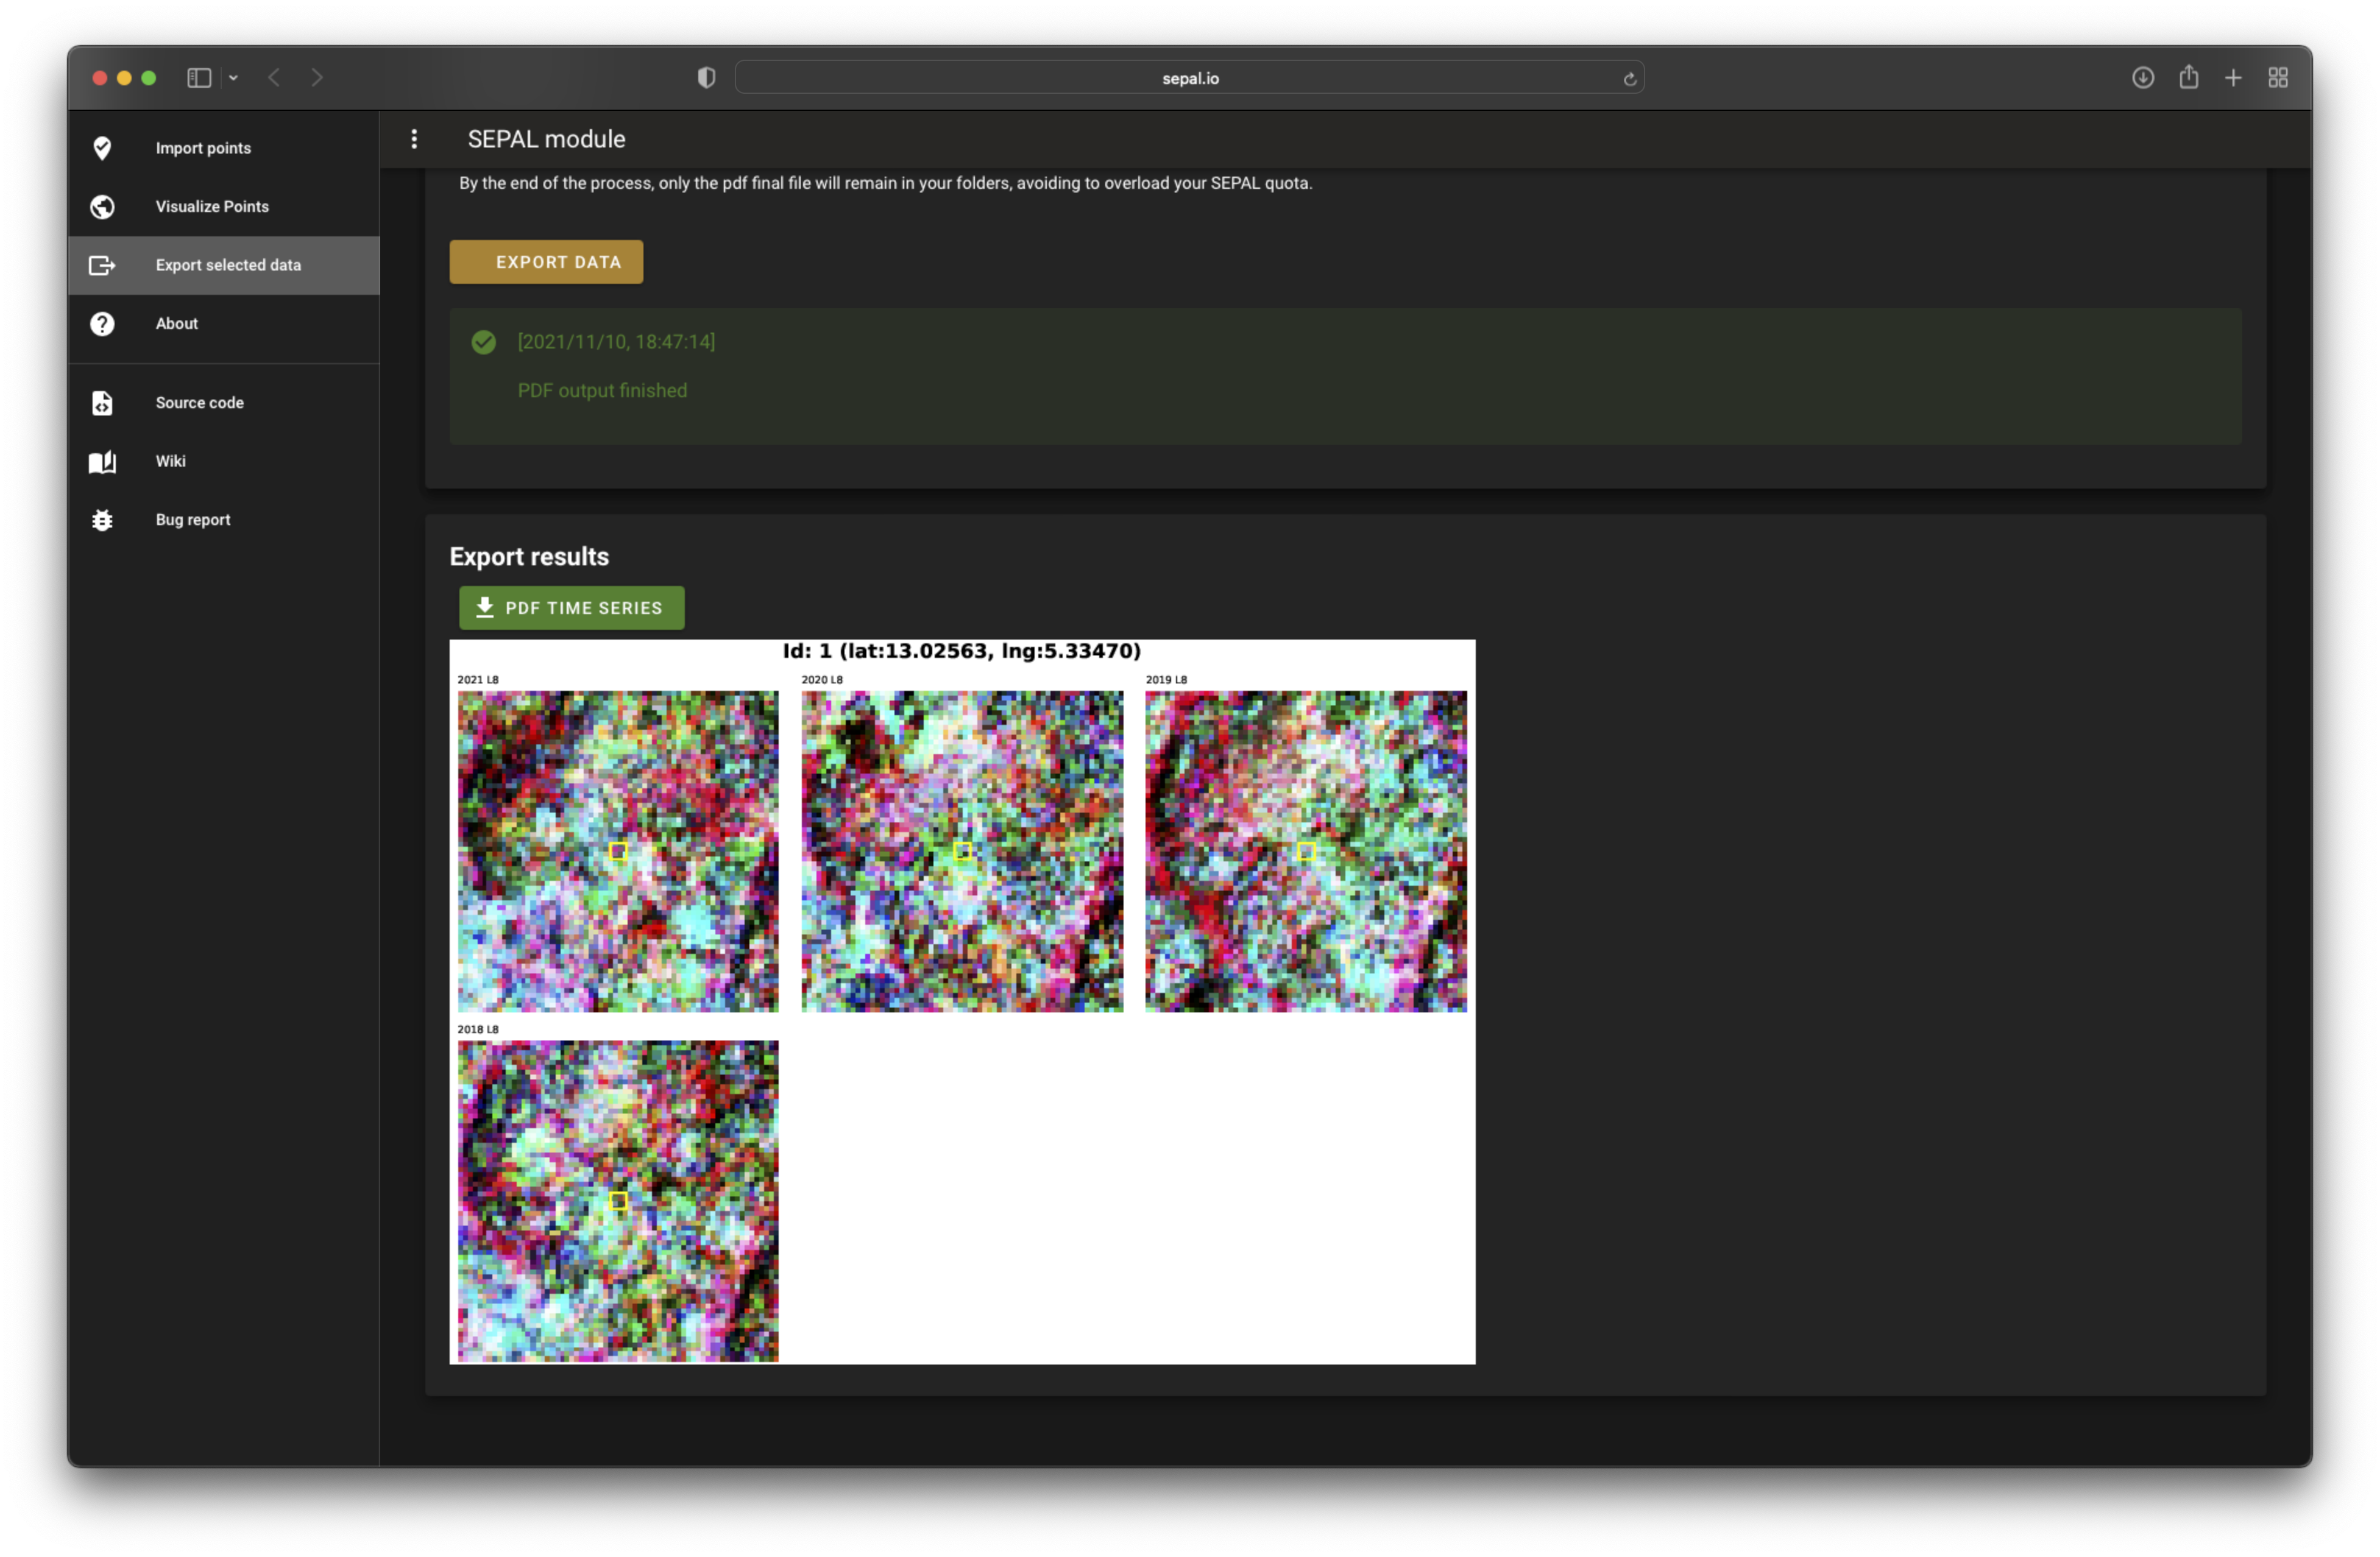The width and height of the screenshot is (2380, 1557).
Task: Click the sepal.io address bar
Action: 1189,78
